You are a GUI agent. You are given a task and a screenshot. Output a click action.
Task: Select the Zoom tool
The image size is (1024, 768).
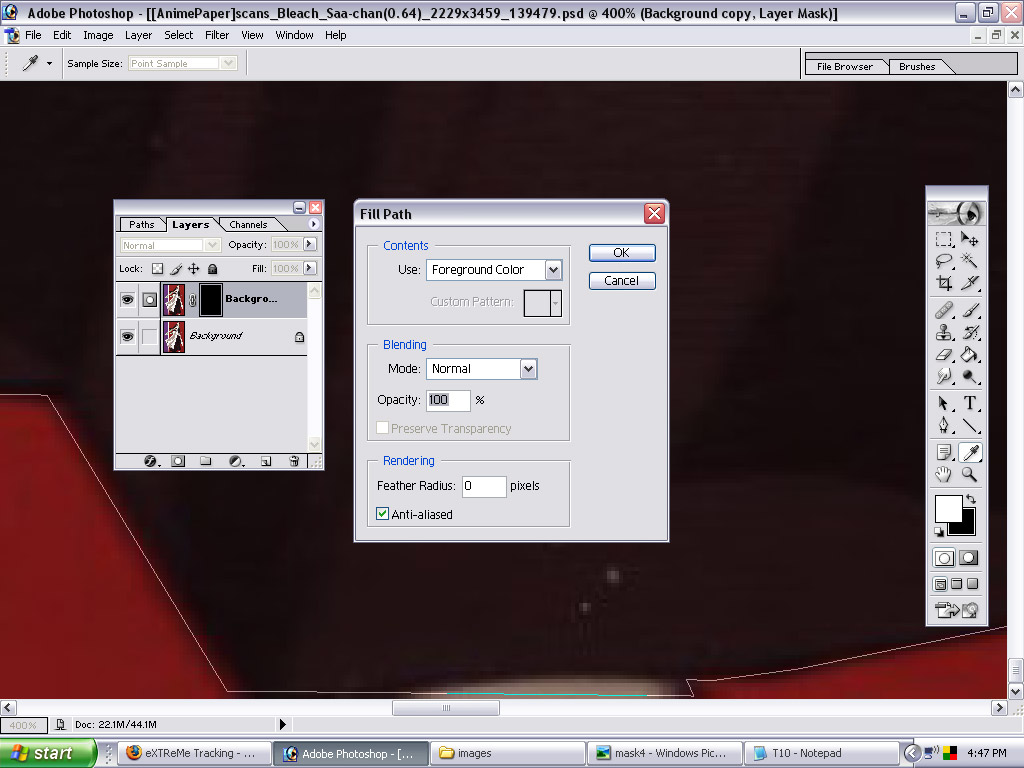(x=970, y=475)
